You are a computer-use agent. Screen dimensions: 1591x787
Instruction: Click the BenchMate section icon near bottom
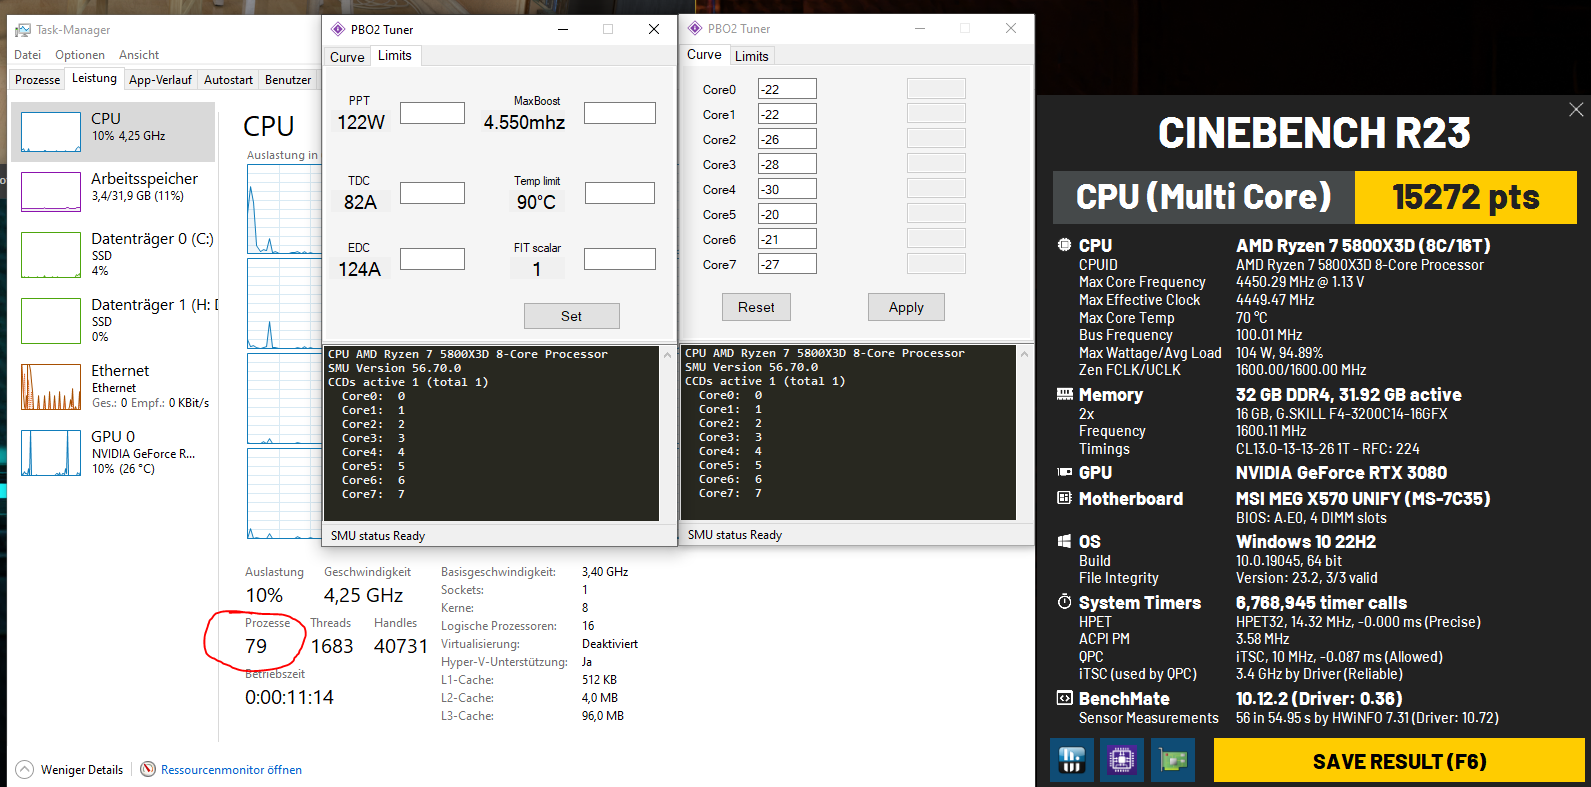pos(1064,698)
